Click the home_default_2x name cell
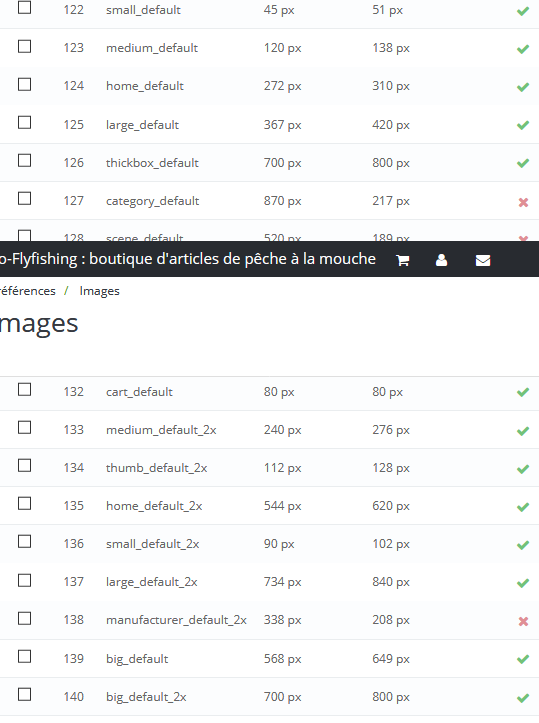539x723 pixels. pos(154,506)
